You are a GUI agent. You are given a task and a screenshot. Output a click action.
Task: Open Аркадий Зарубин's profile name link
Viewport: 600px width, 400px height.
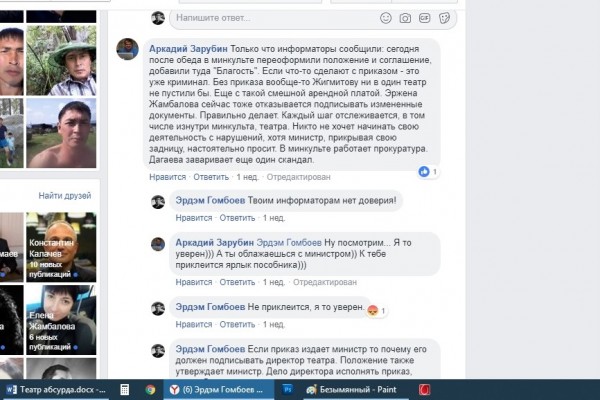click(x=188, y=49)
